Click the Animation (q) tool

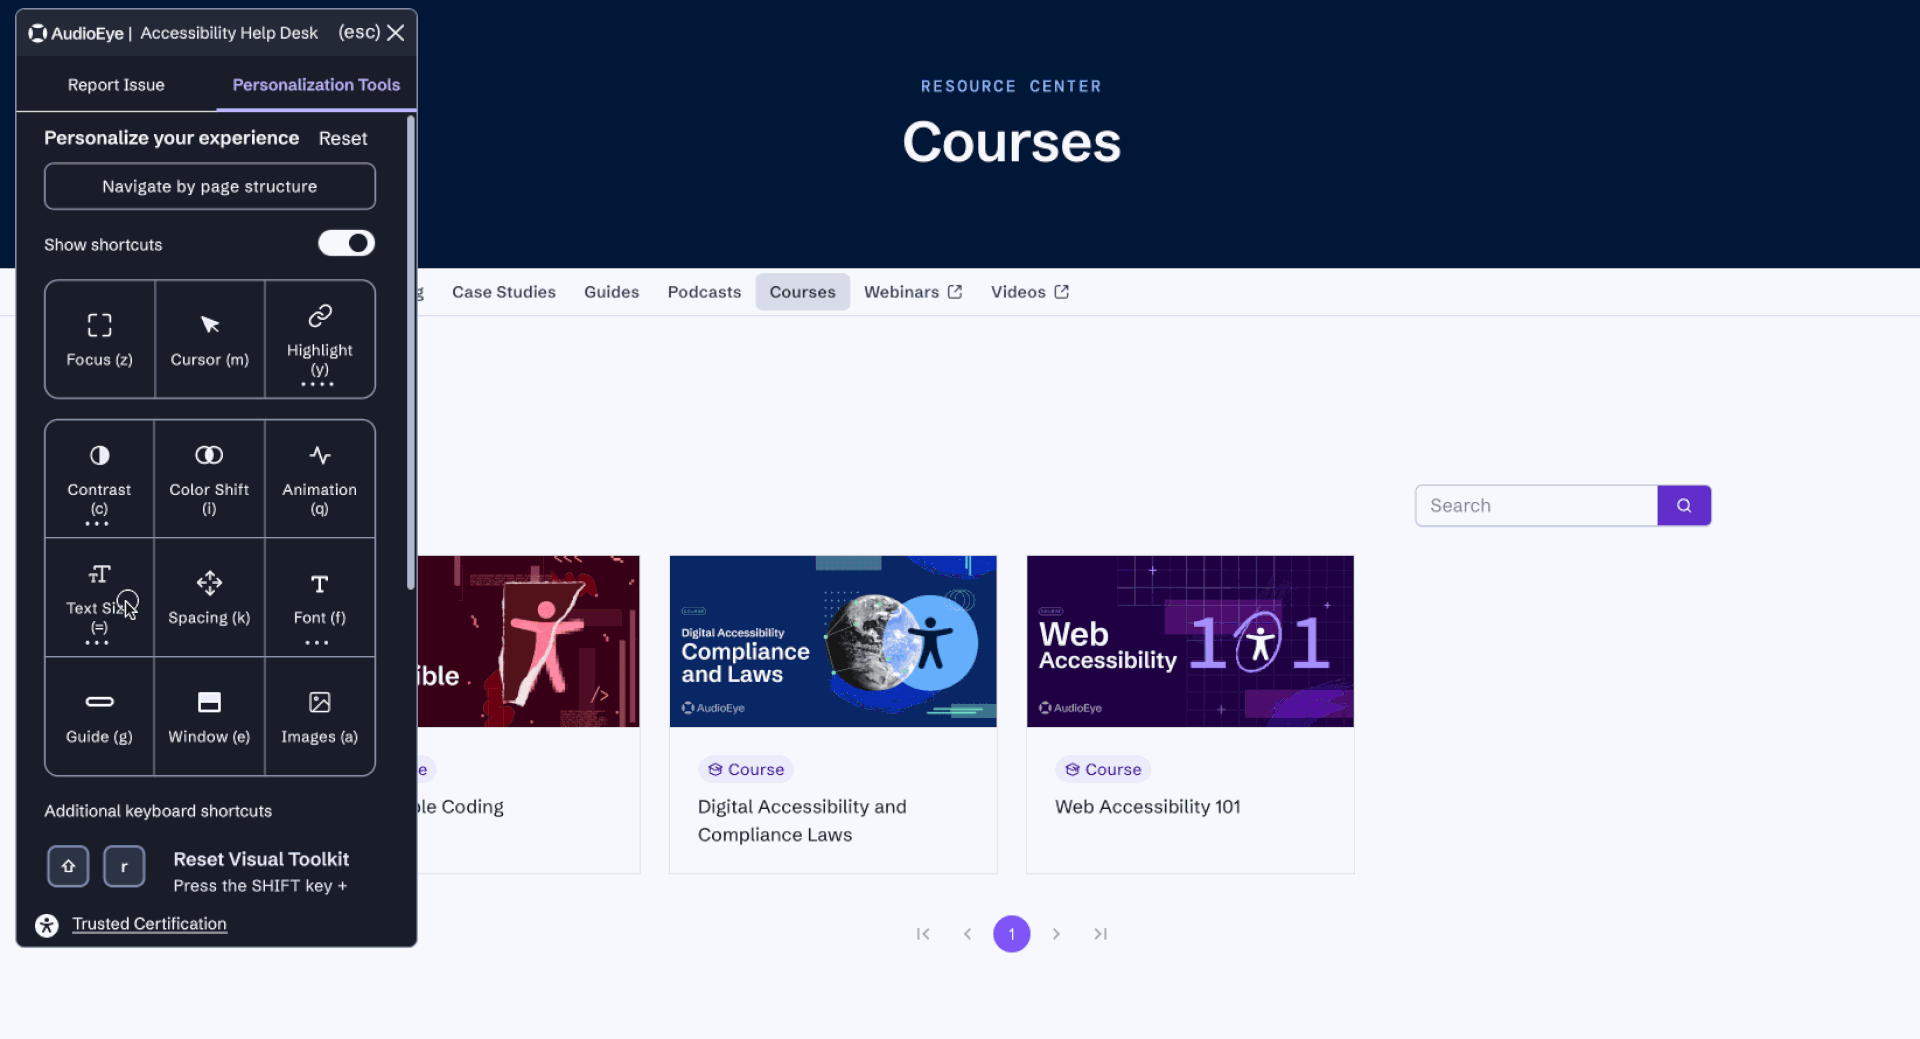pos(319,478)
